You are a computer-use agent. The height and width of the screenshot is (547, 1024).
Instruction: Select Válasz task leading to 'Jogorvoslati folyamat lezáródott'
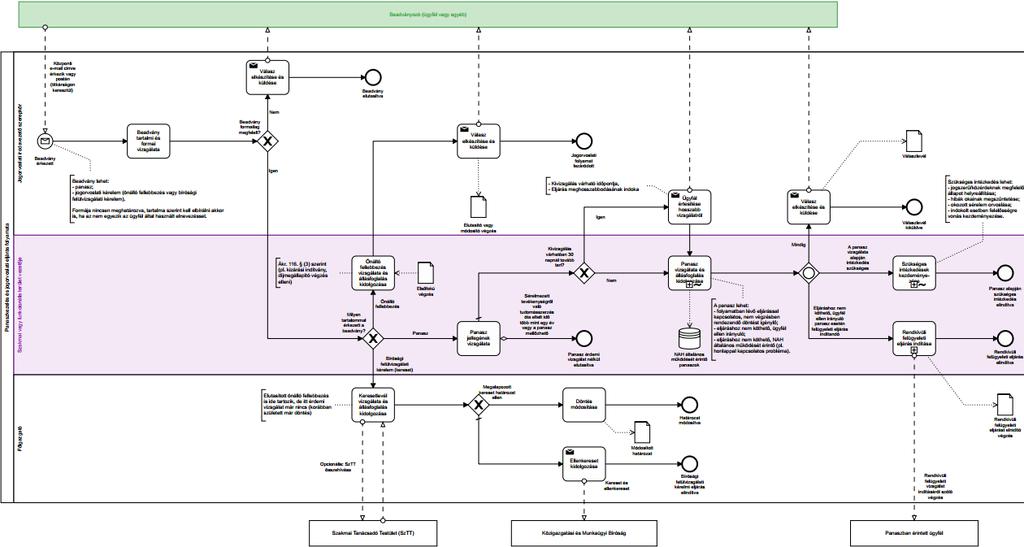pos(479,141)
